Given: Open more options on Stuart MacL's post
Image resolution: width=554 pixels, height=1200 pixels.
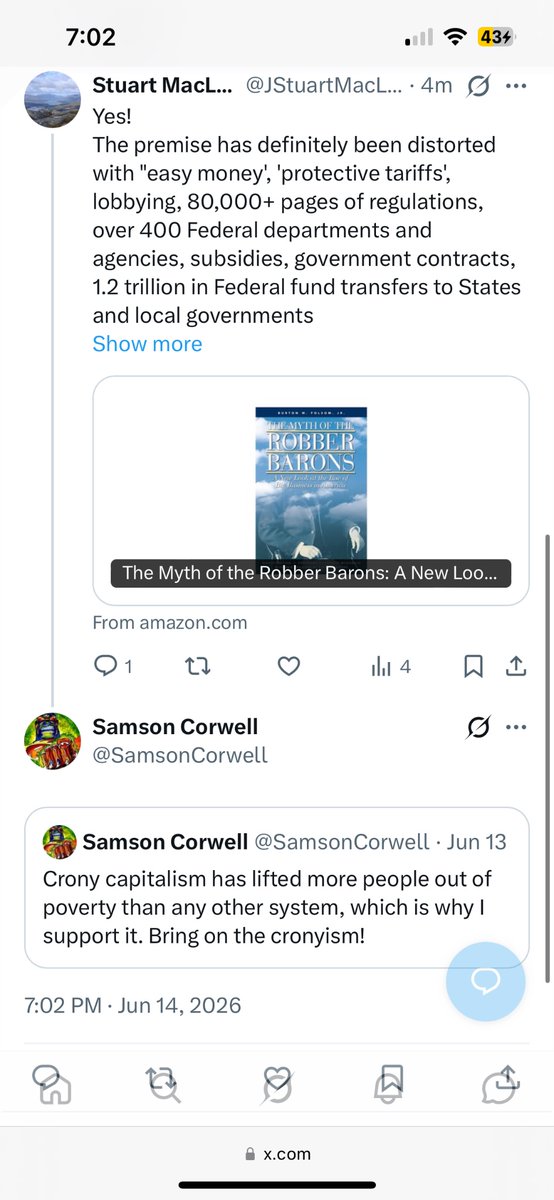Looking at the screenshot, I should point(516,87).
